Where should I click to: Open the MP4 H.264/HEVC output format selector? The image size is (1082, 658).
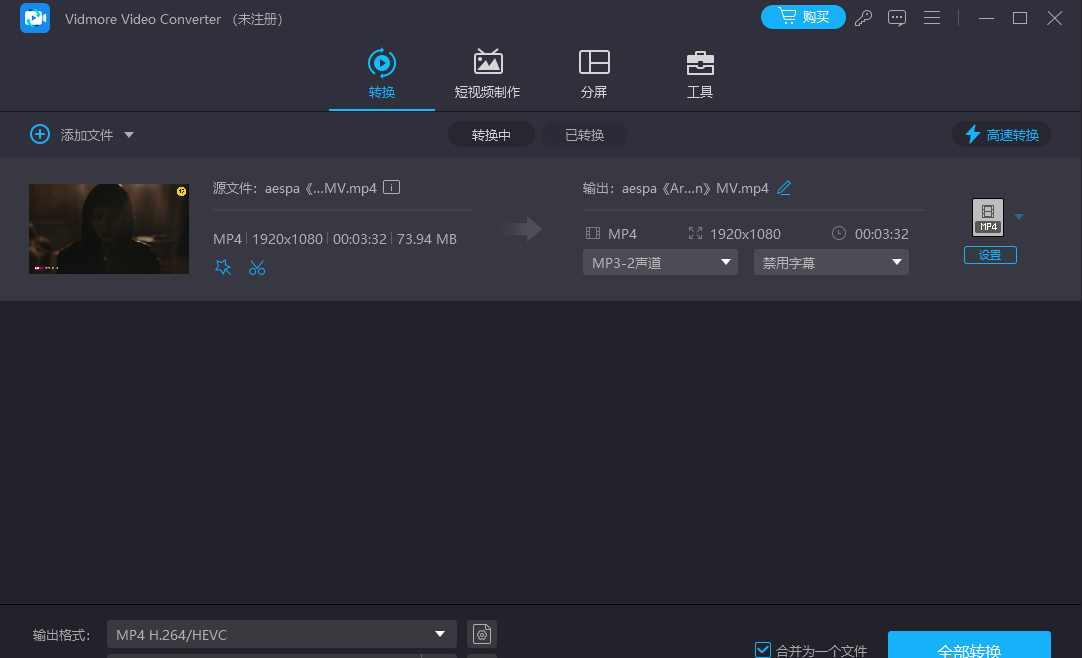281,634
